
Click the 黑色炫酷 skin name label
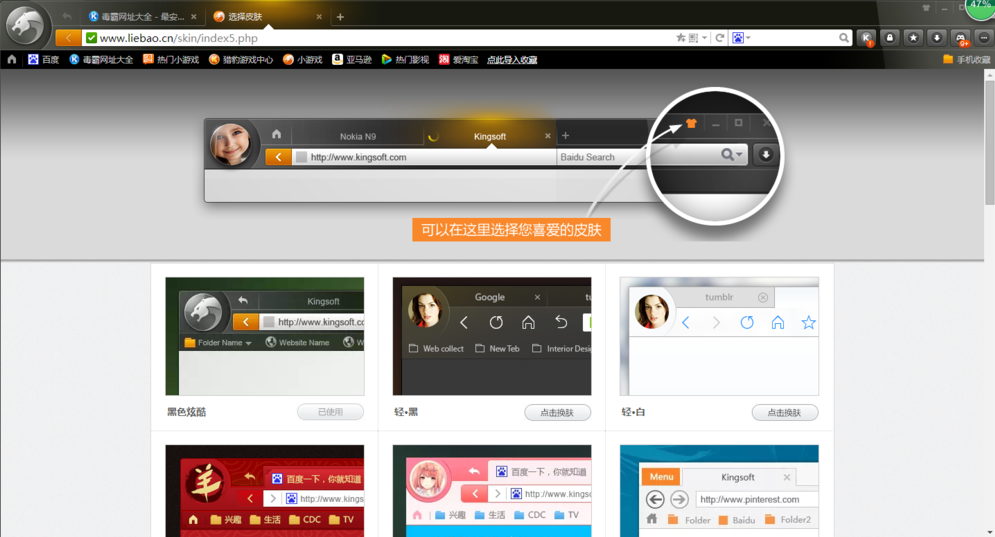coord(187,412)
